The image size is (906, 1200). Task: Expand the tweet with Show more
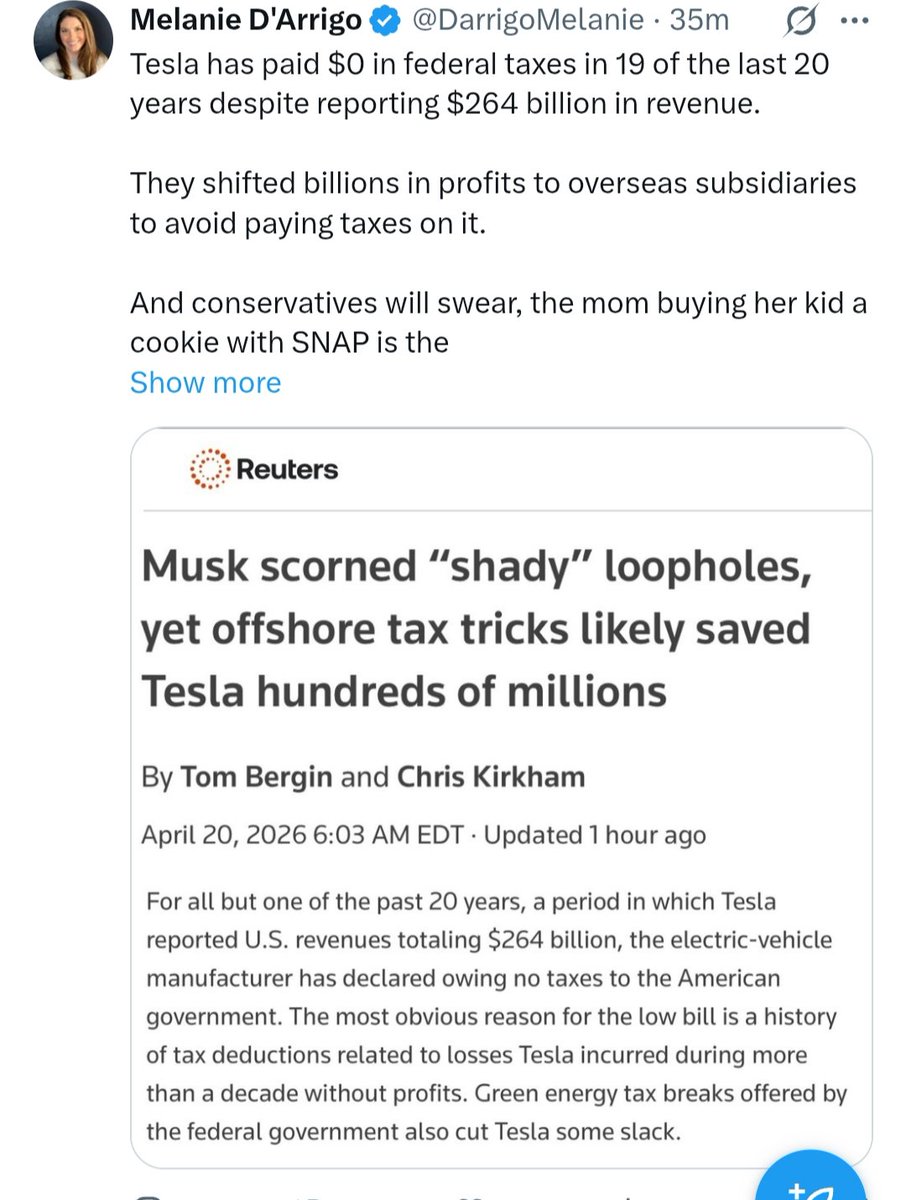[x=205, y=383]
